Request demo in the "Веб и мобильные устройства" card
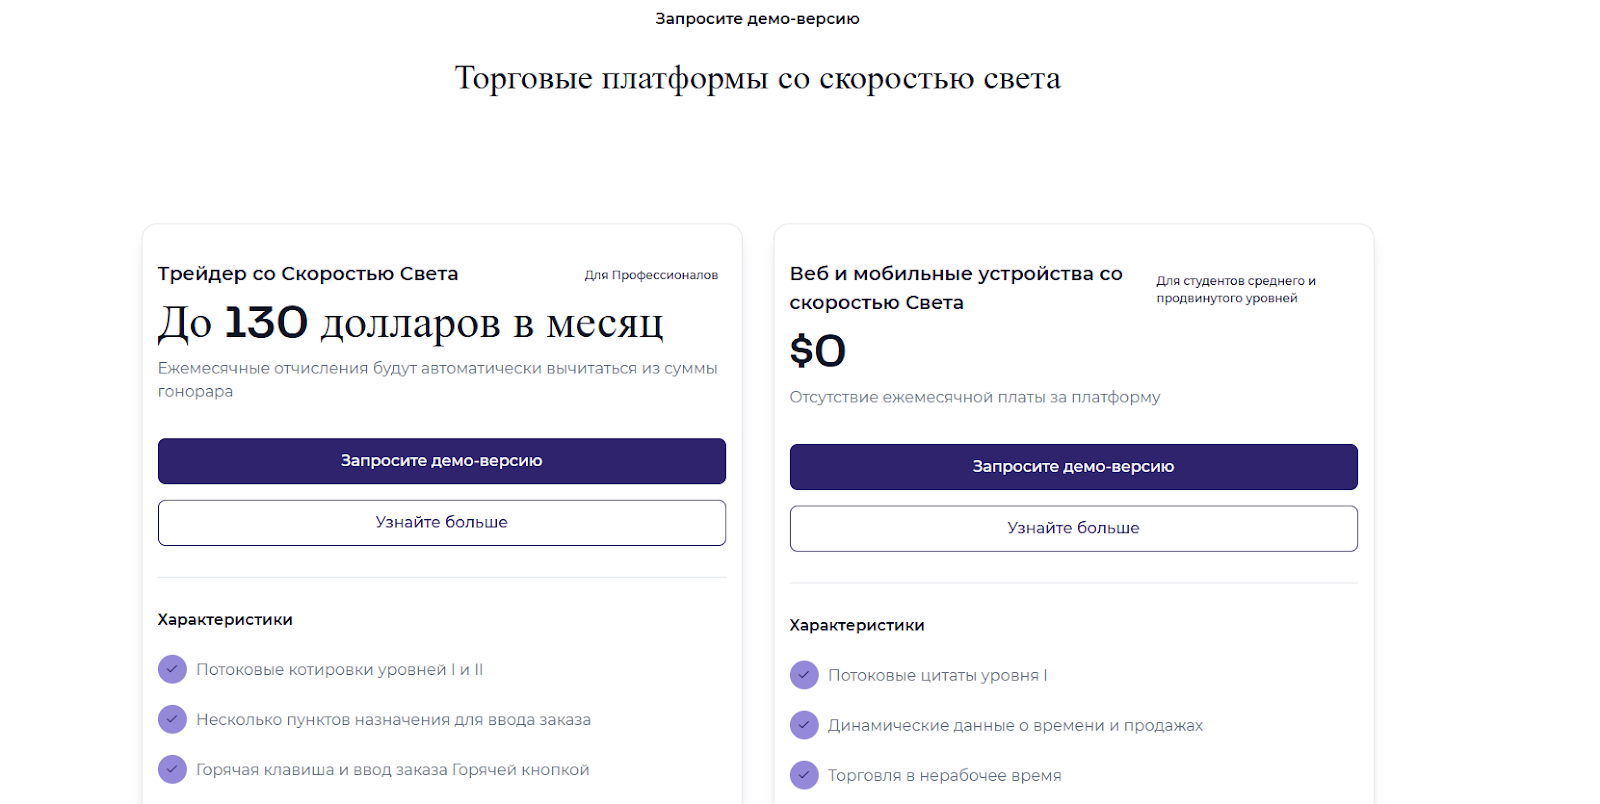The image size is (1600, 804). pyautogui.click(x=1073, y=467)
